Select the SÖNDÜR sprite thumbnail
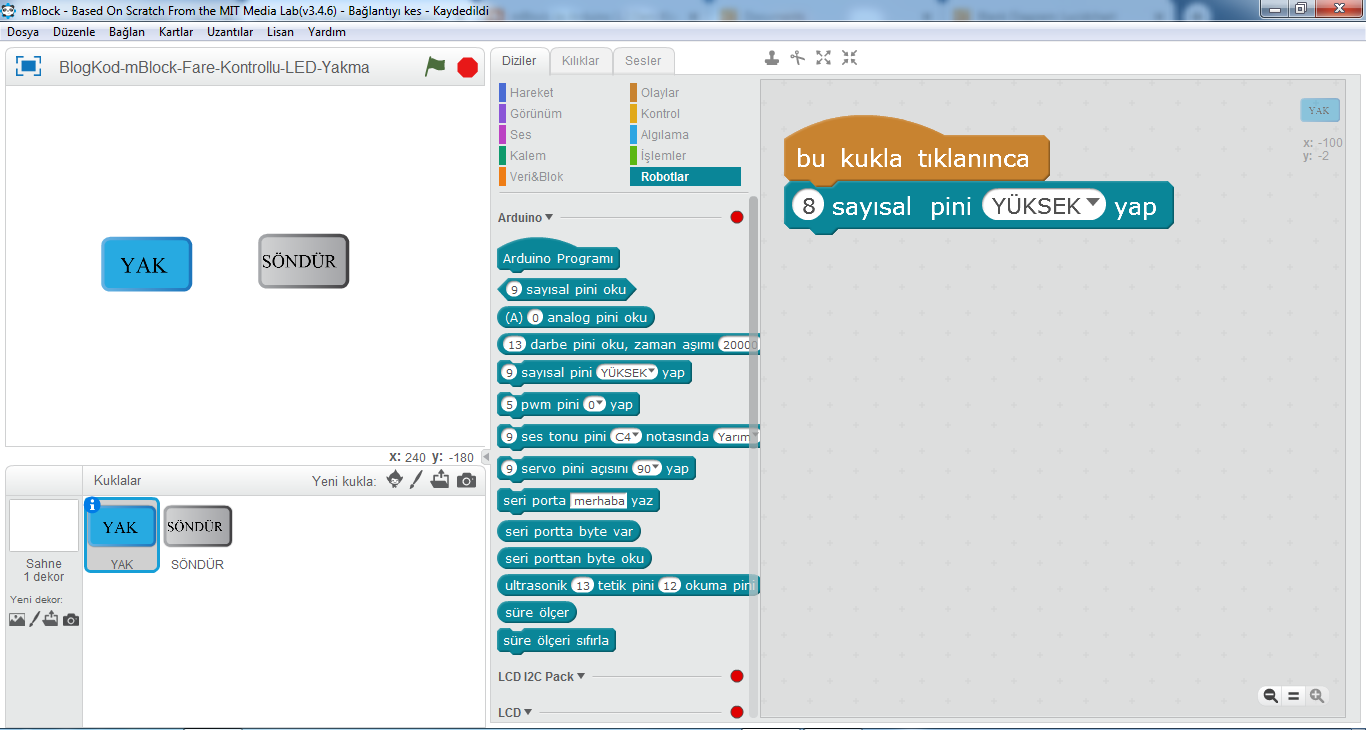The height and width of the screenshot is (730, 1366). coord(198,535)
